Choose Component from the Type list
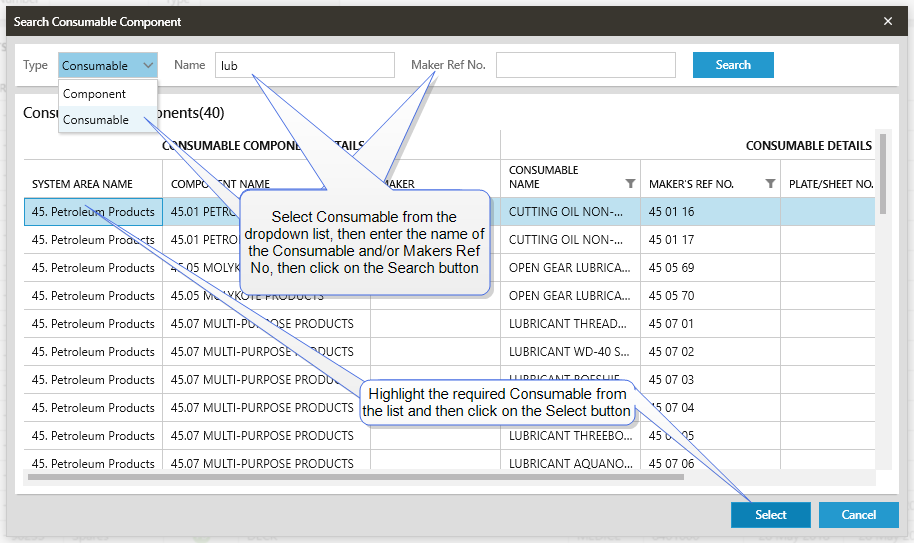 (108, 94)
